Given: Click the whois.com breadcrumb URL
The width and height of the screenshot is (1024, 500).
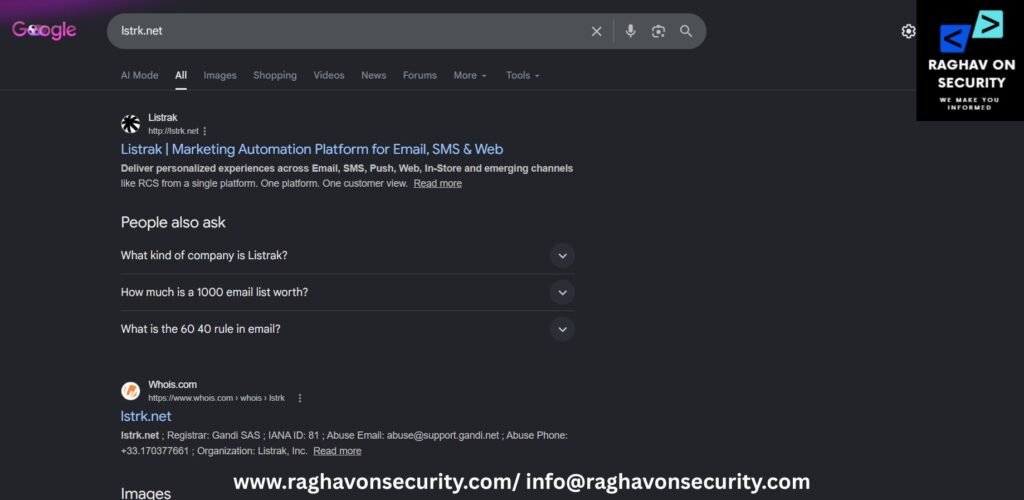Looking at the screenshot, I should point(216,398).
